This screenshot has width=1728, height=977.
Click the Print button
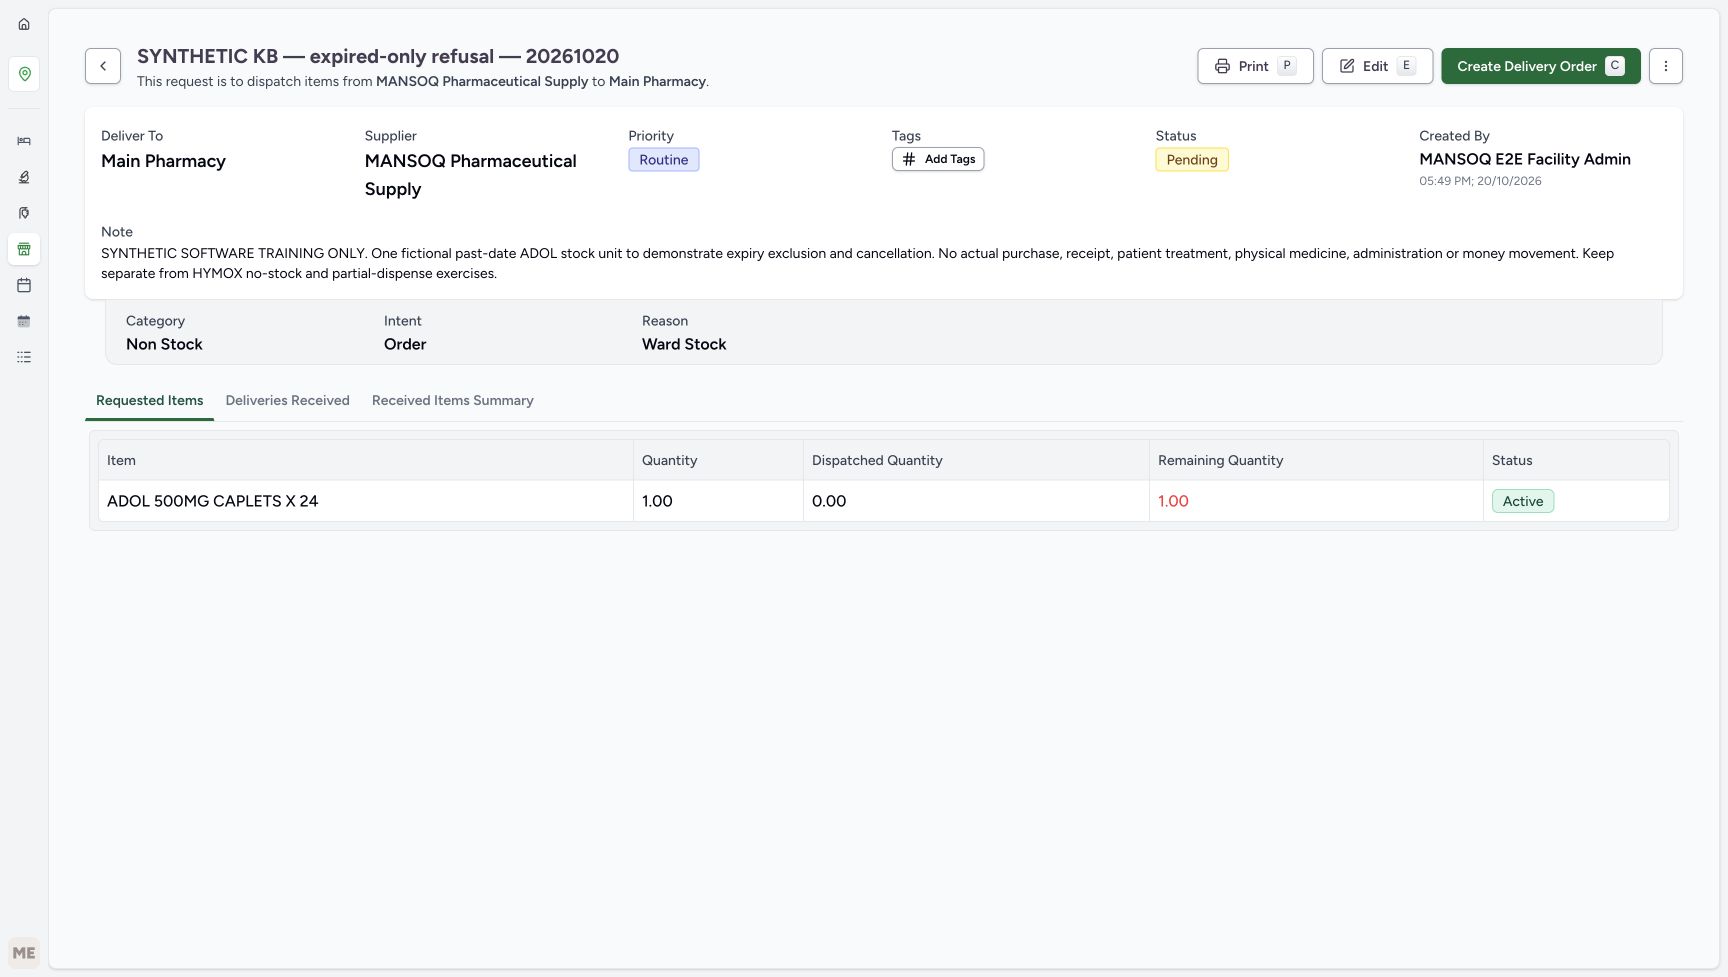point(1255,66)
